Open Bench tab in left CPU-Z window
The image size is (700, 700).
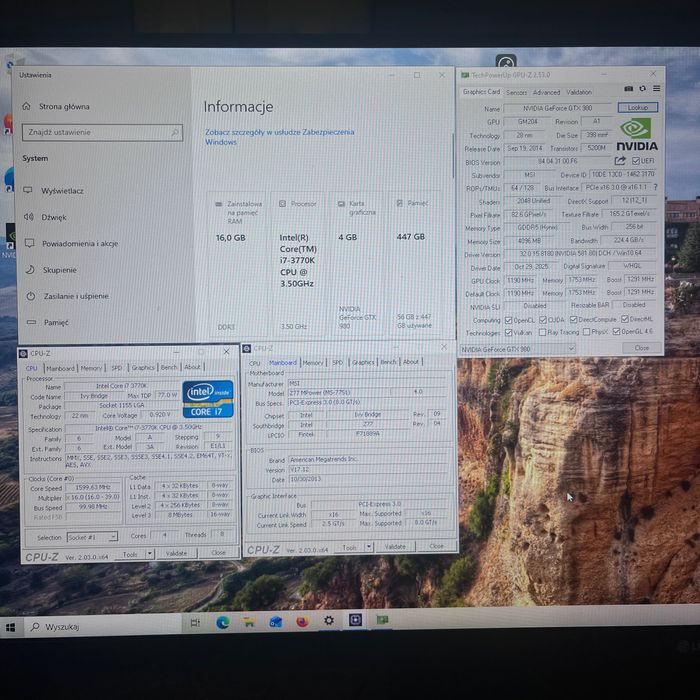point(169,367)
